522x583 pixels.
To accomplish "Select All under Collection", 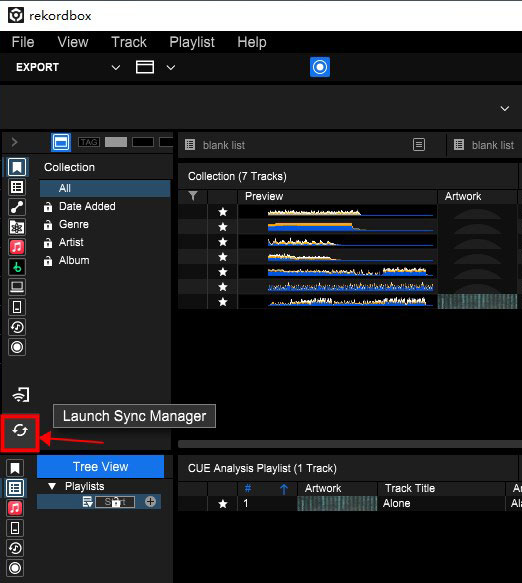I will point(105,188).
